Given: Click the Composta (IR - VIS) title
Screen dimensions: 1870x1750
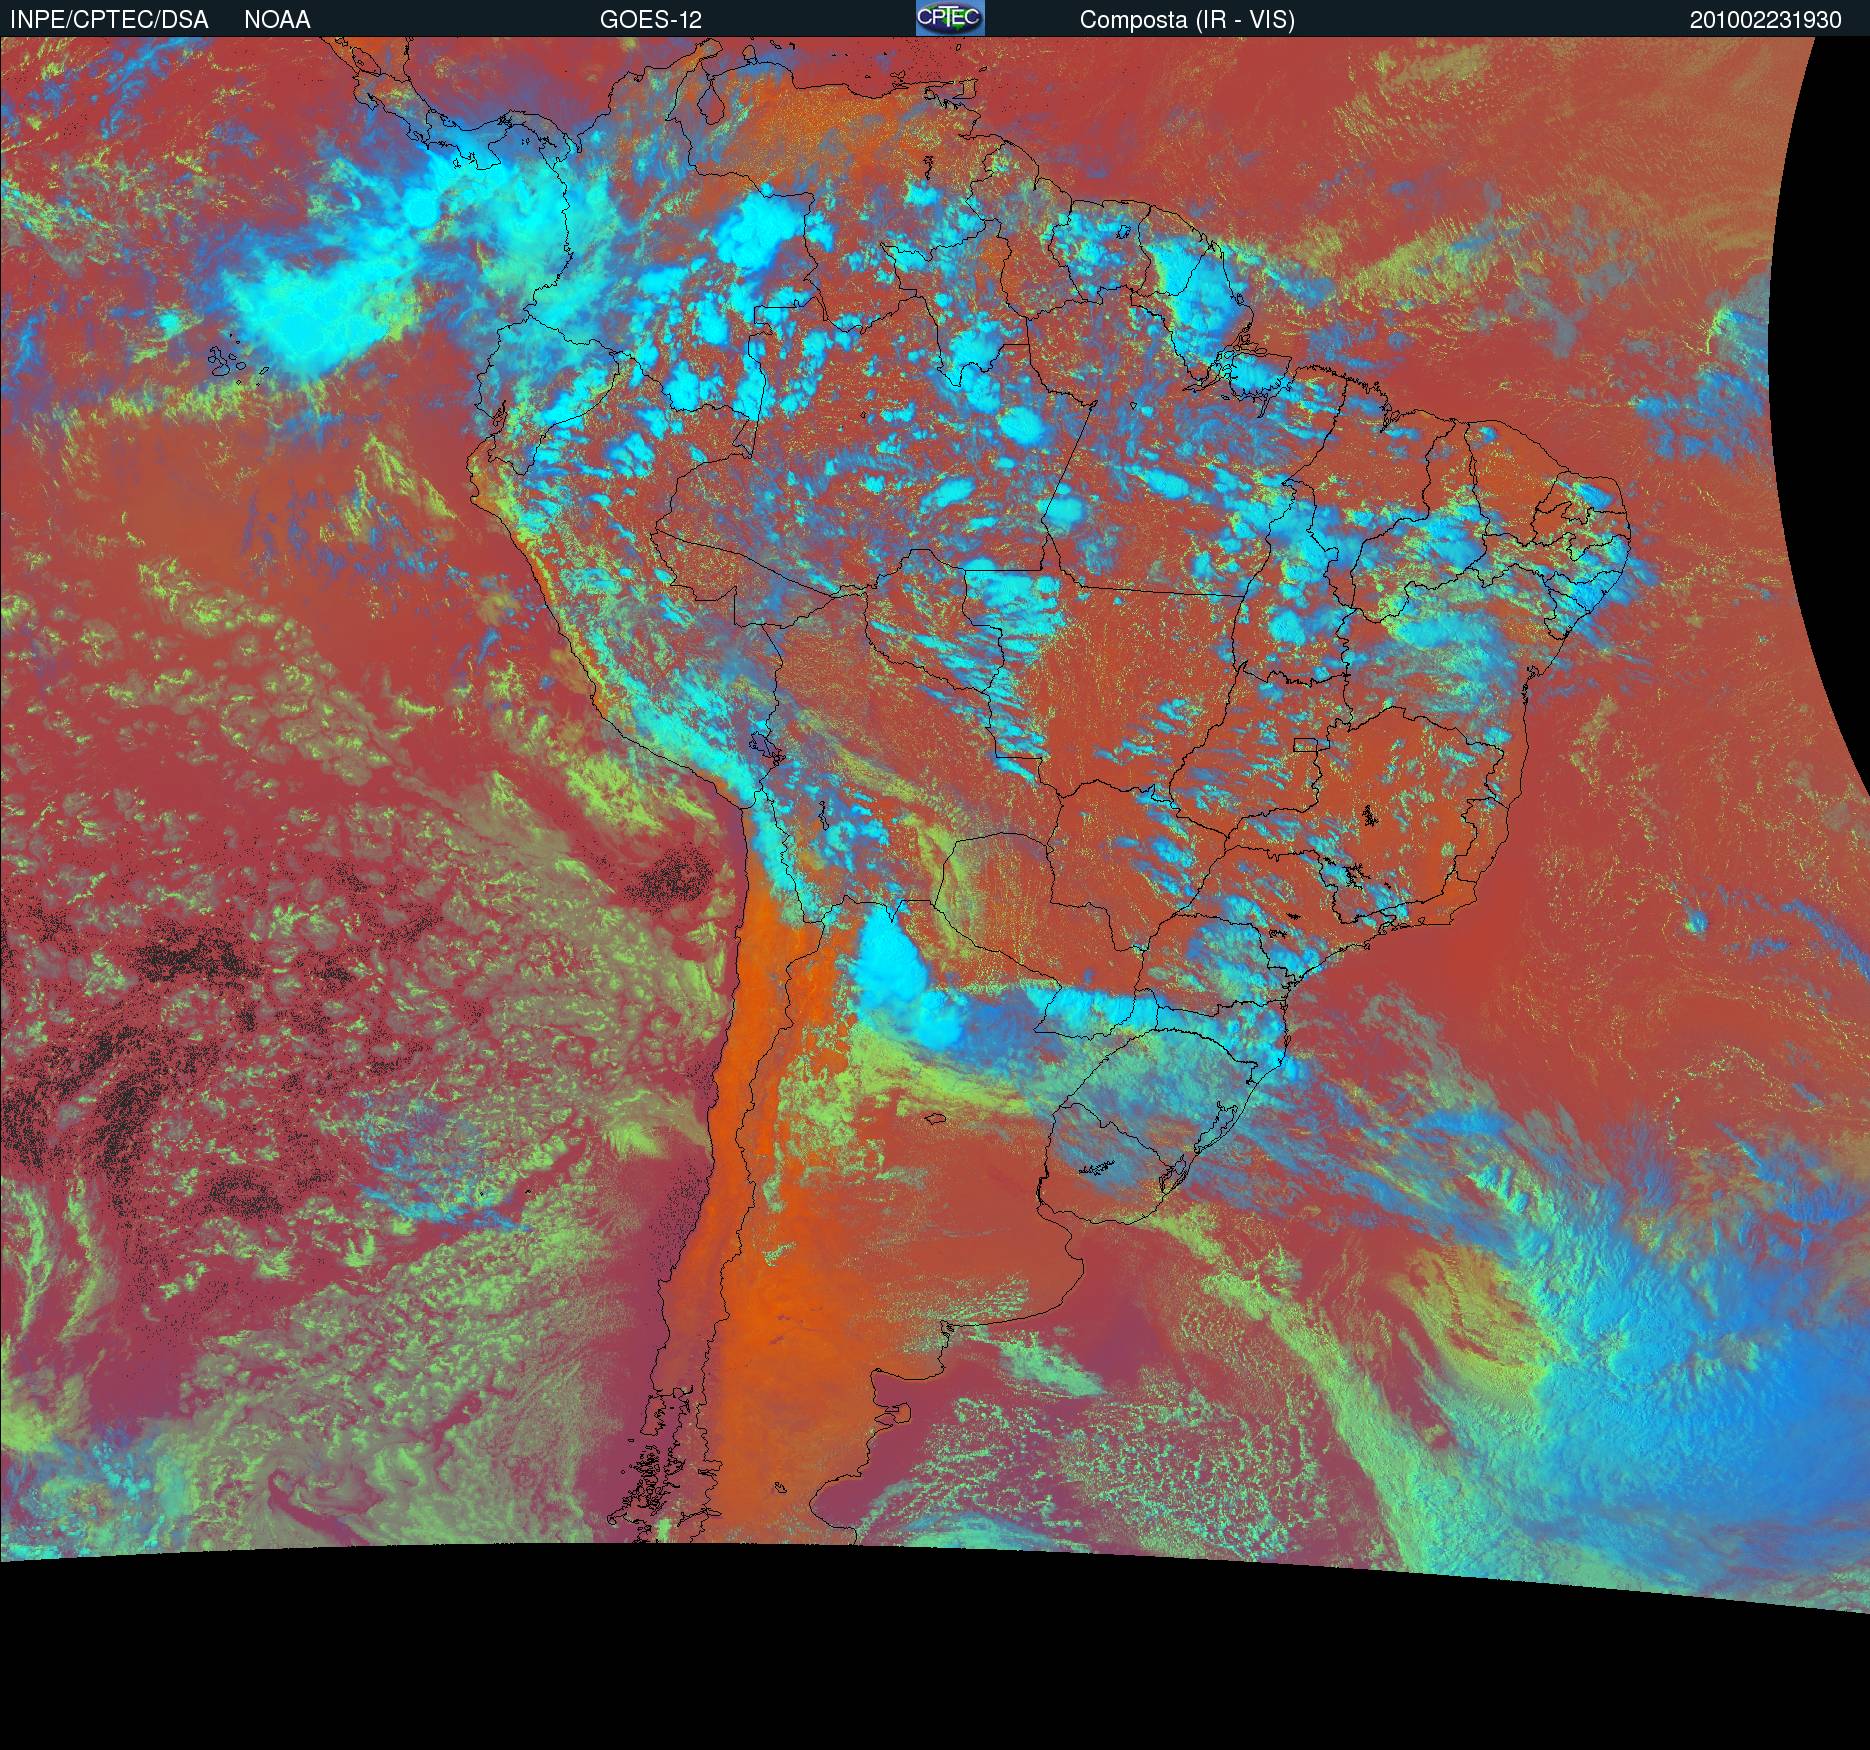Looking at the screenshot, I should (x=1187, y=20).
